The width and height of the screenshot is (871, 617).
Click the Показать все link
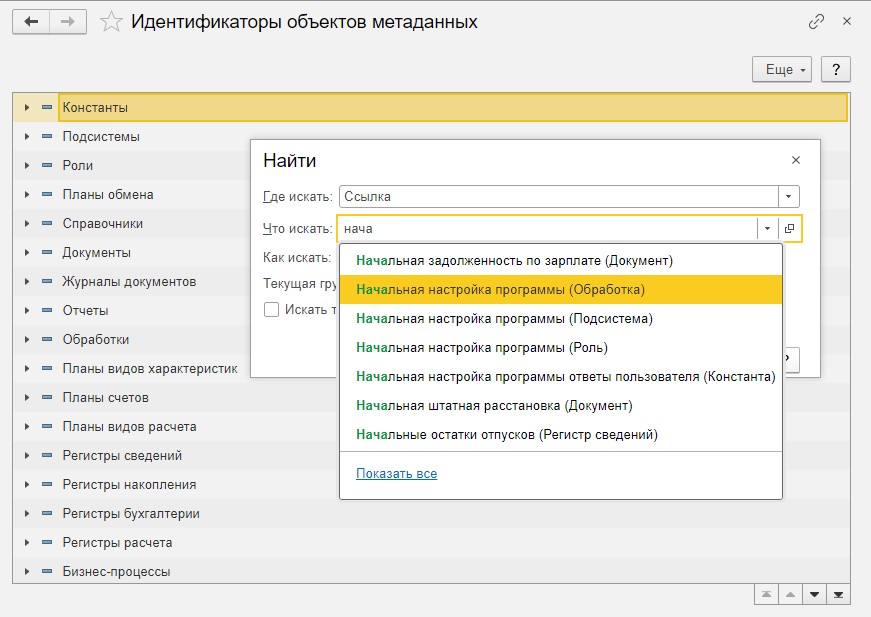397,473
